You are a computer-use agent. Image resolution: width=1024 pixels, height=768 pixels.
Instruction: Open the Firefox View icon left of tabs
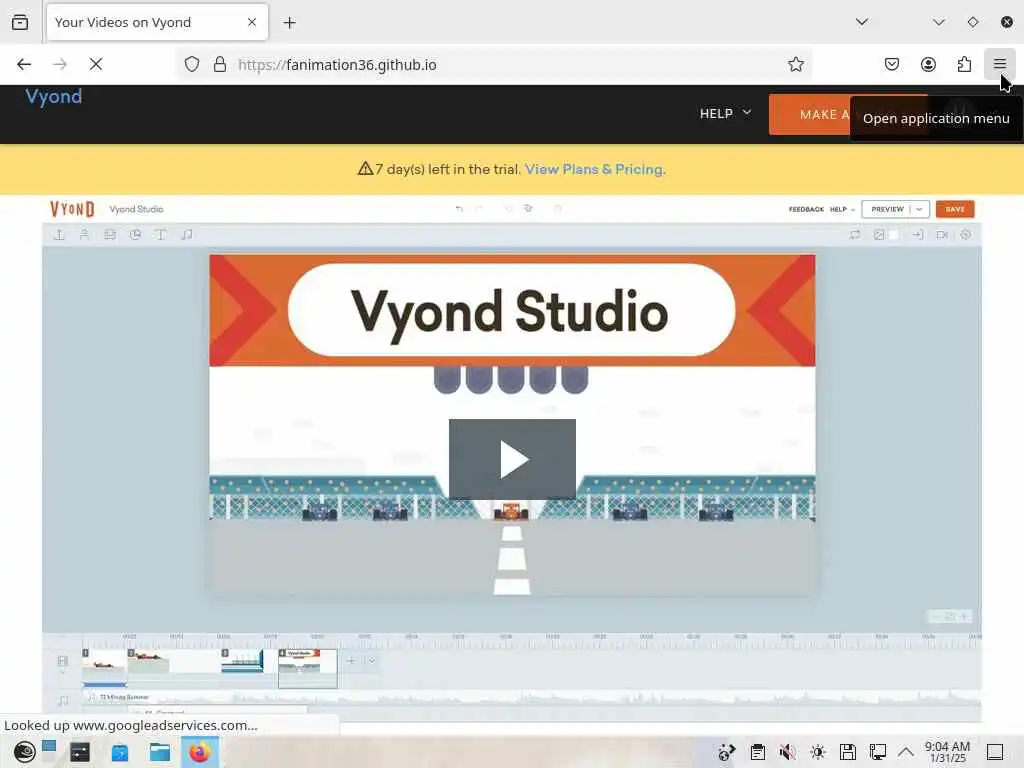(20, 22)
